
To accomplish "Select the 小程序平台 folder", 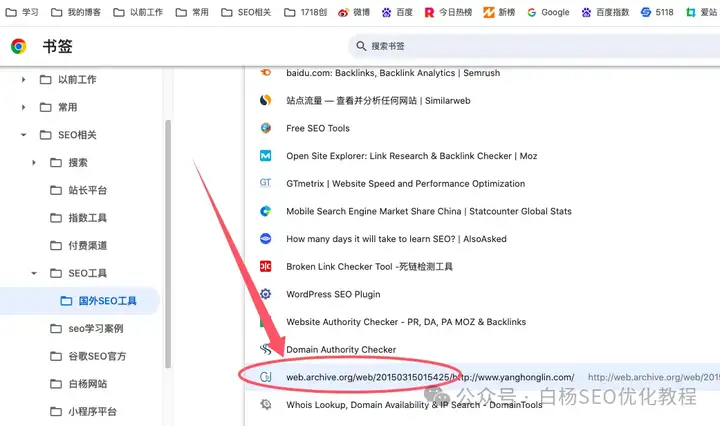I will click(83, 411).
